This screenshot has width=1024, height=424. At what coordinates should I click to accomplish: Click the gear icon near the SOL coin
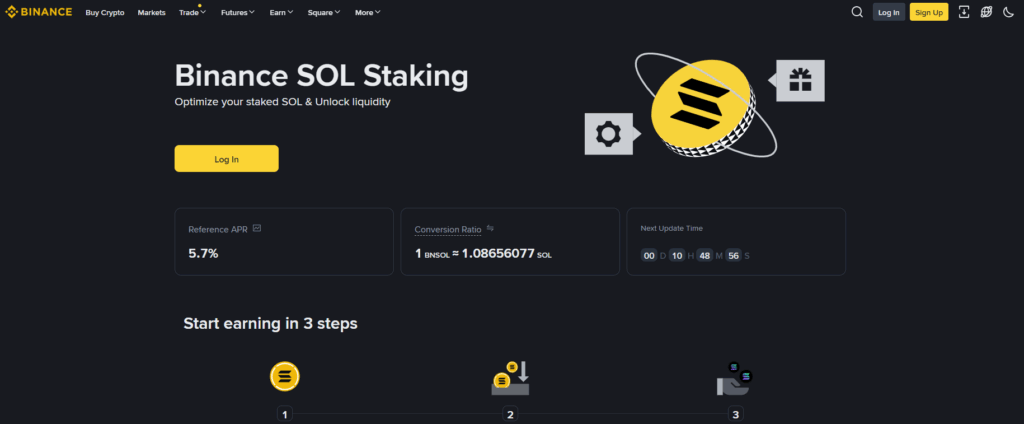[608, 134]
